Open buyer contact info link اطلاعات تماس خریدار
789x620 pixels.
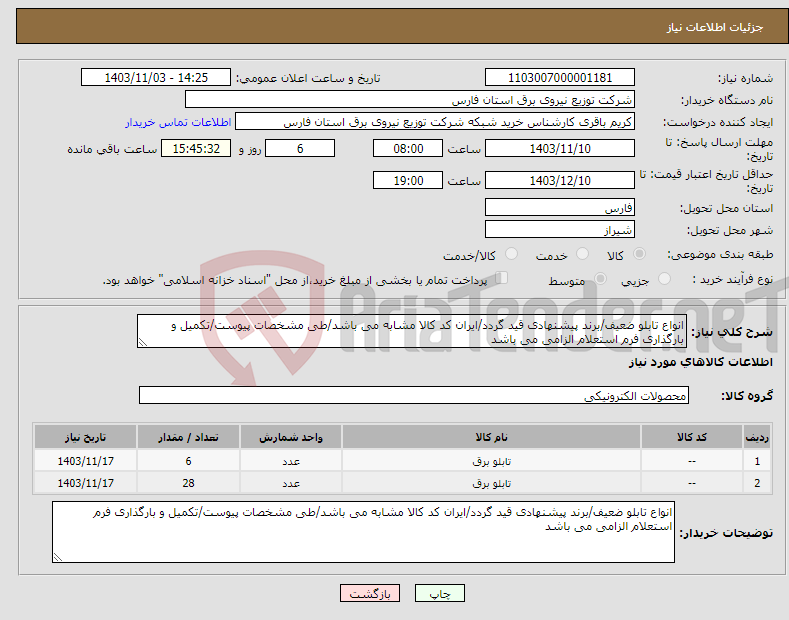point(178,122)
